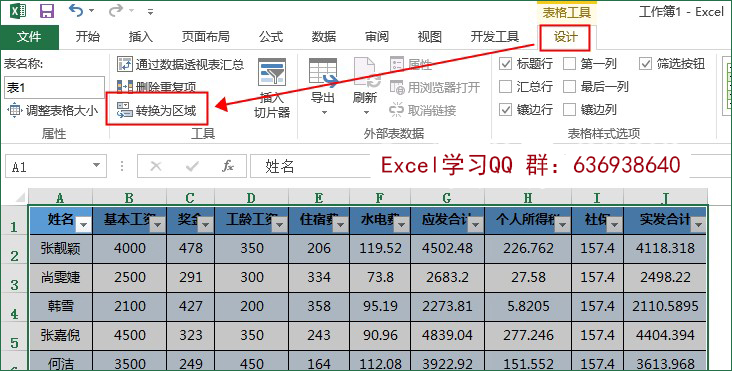This screenshot has height=371, width=732.
Task: Expand the 刷新 dropdown arrow
Action: coord(366,112)
